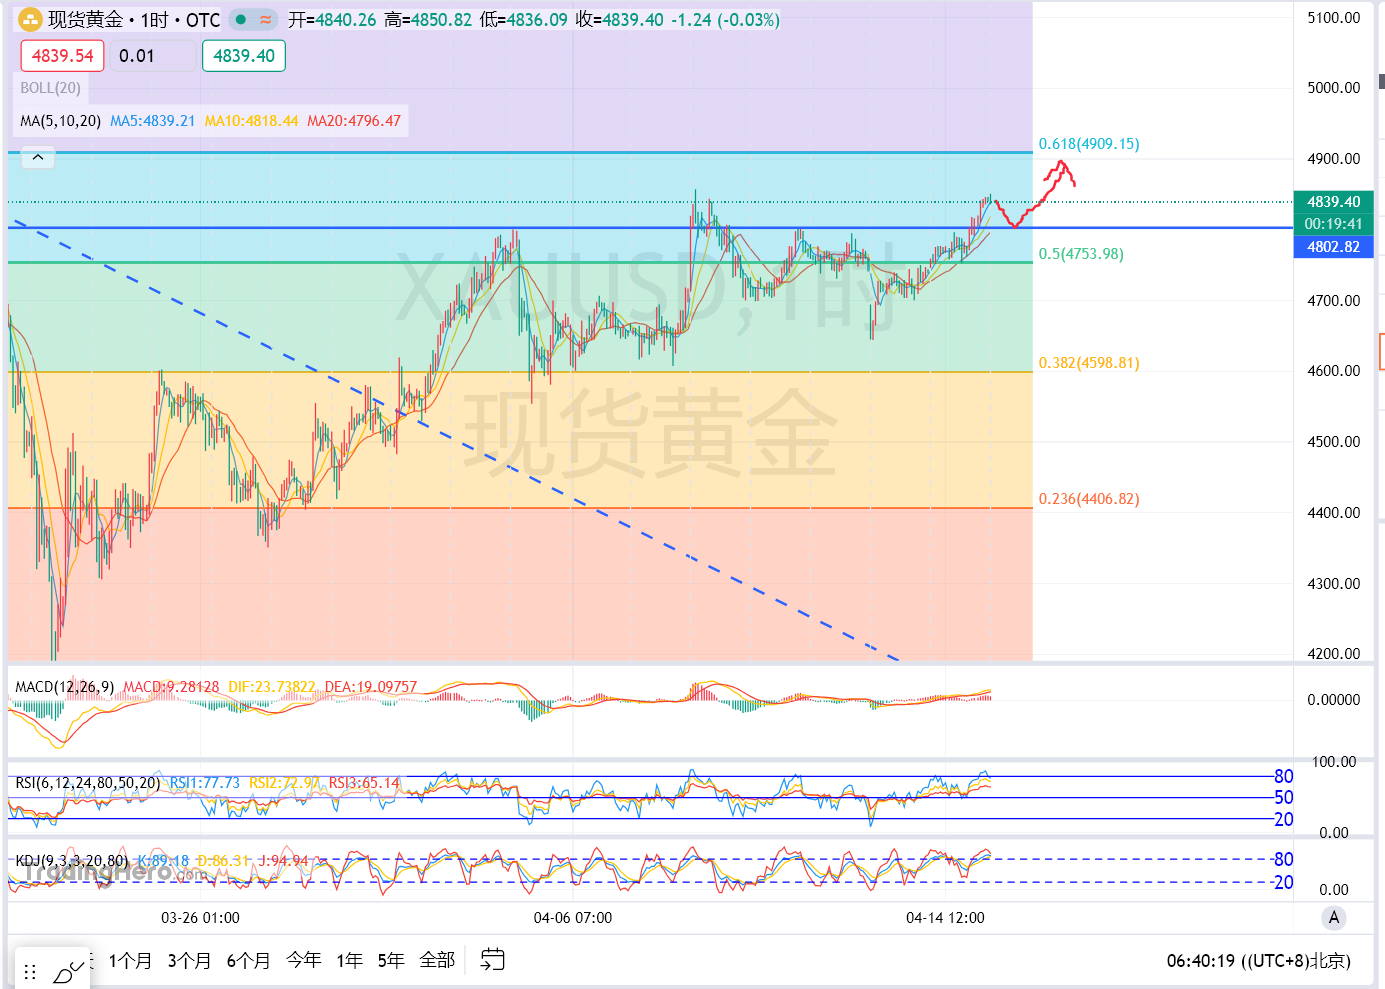This screenshot has height=989, width=1385.
Task: Click the blue 4802.82 price line label
Action: [1334, 247]
